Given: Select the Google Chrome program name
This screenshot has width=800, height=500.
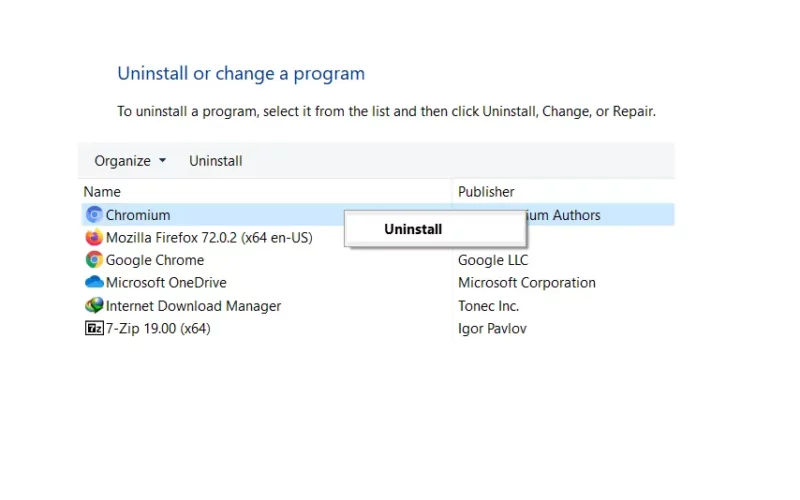Looking at the screenshot, I should pos(155,260).
